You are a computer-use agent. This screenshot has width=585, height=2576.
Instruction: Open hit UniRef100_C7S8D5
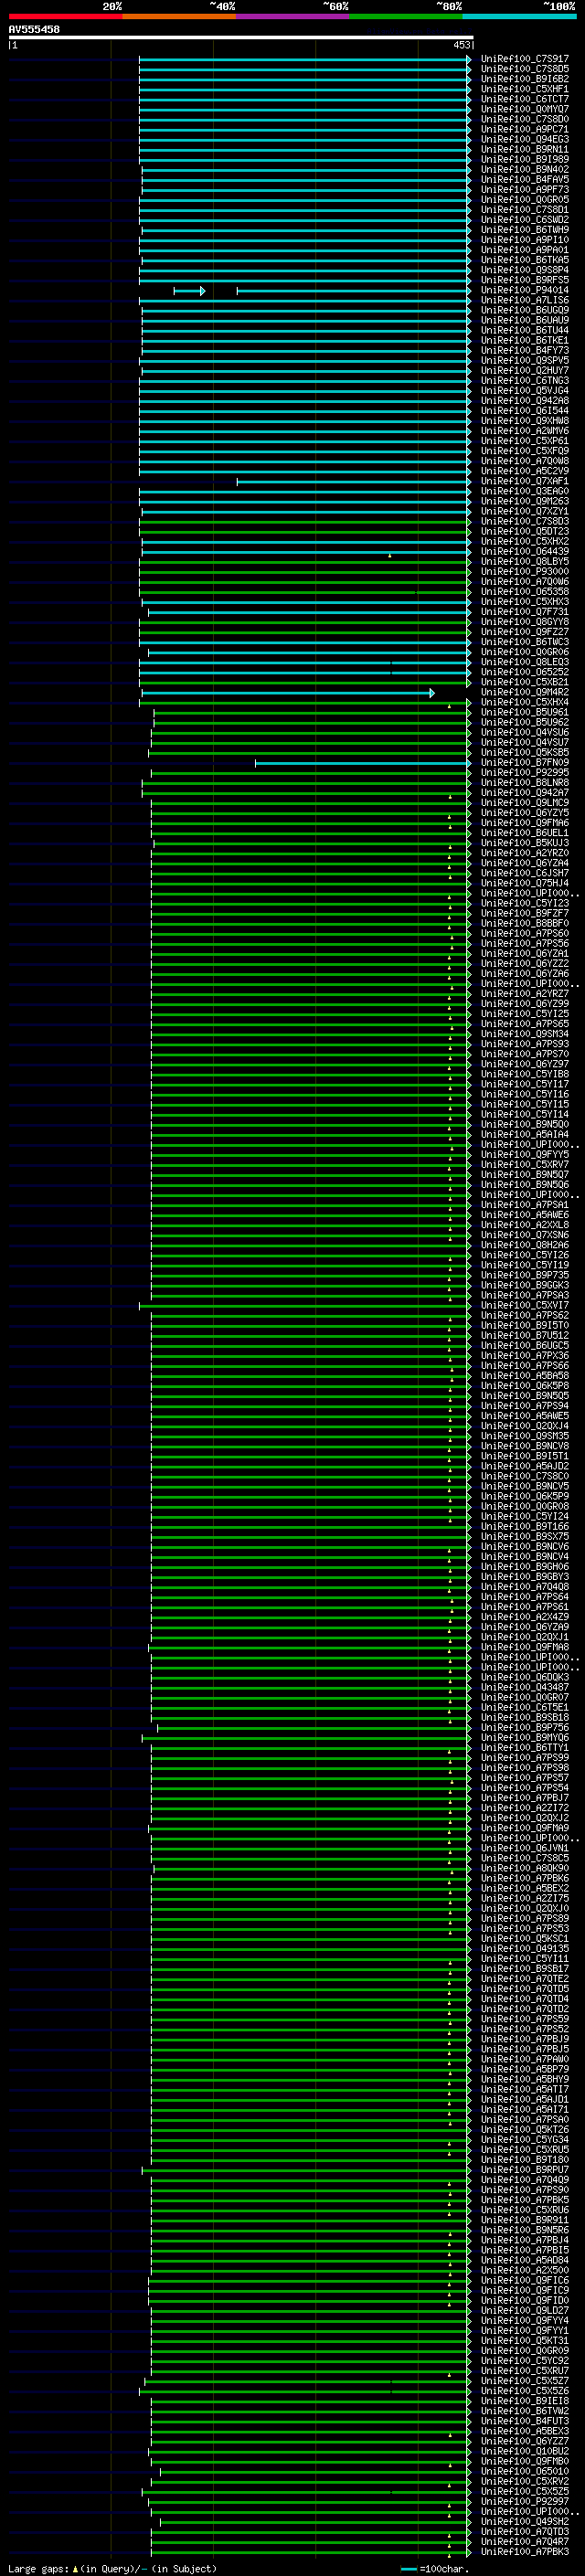point(525,69)
